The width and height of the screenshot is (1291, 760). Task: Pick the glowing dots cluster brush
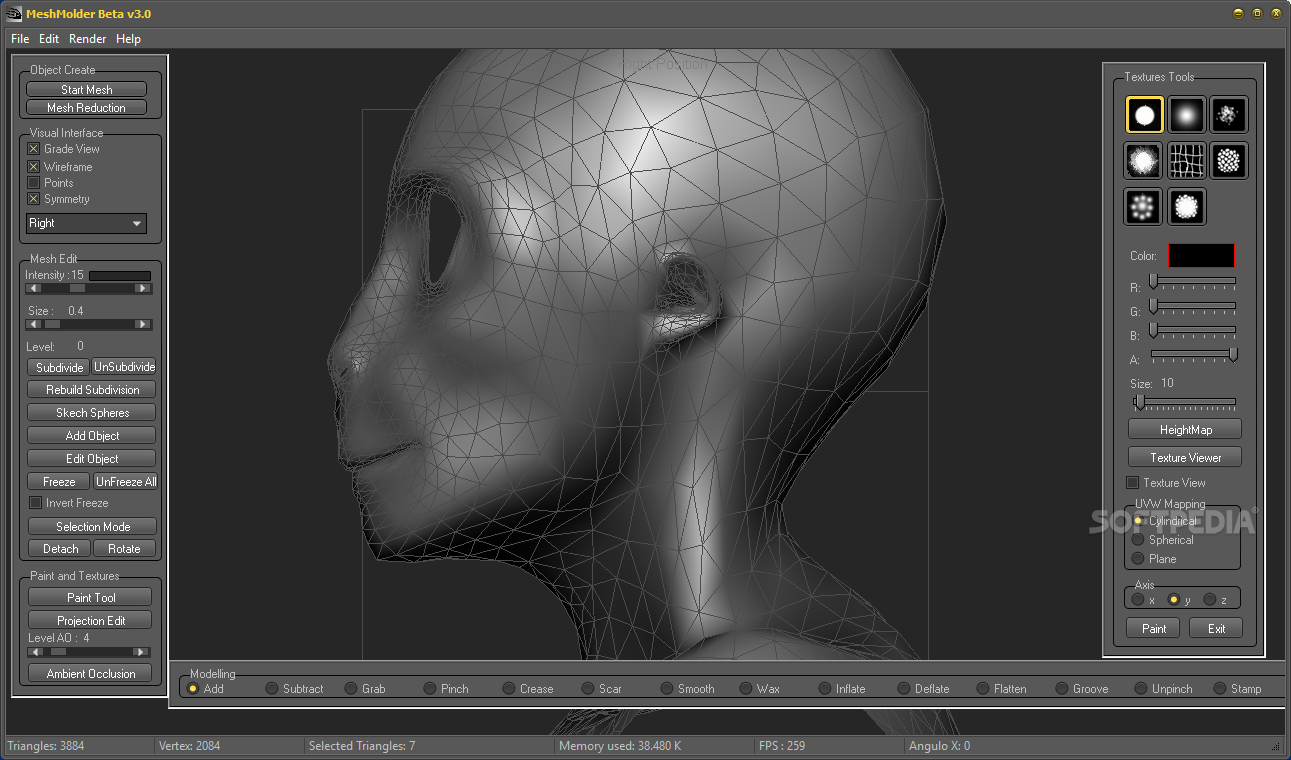pos(1143,206)
